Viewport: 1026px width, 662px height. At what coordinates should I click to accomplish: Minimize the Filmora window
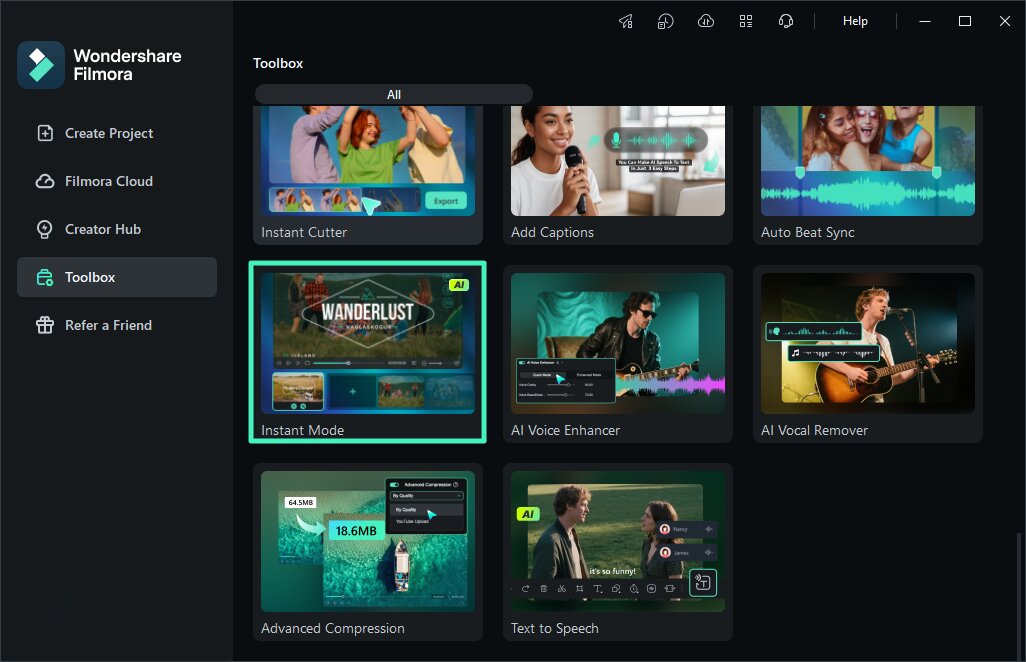click(925, 22)
